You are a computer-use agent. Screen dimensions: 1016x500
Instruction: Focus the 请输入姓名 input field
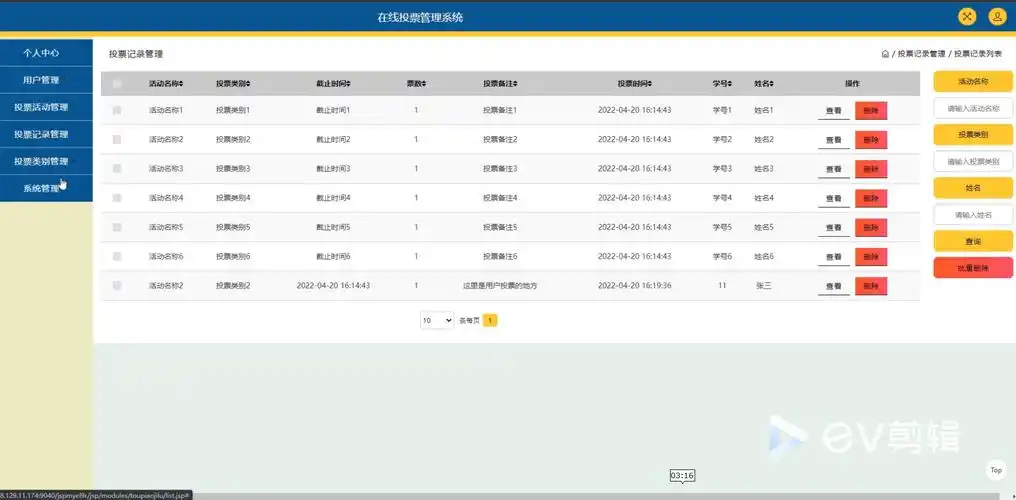coord(973,214)
